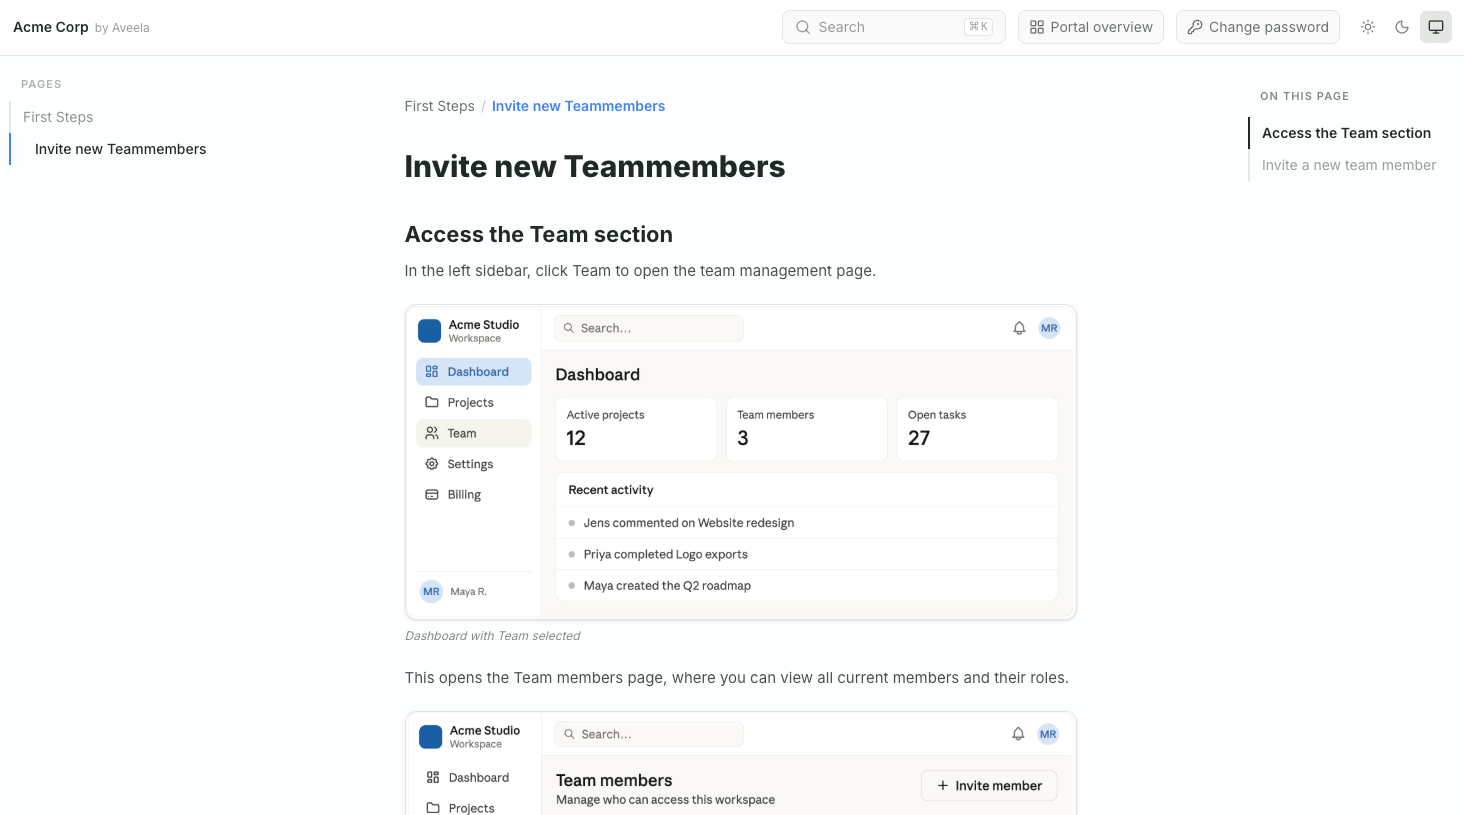1464x815 pixels.
Task: Select Invite new Teammembers in the Pages sidebar
Action: click(x=121, y=149)
